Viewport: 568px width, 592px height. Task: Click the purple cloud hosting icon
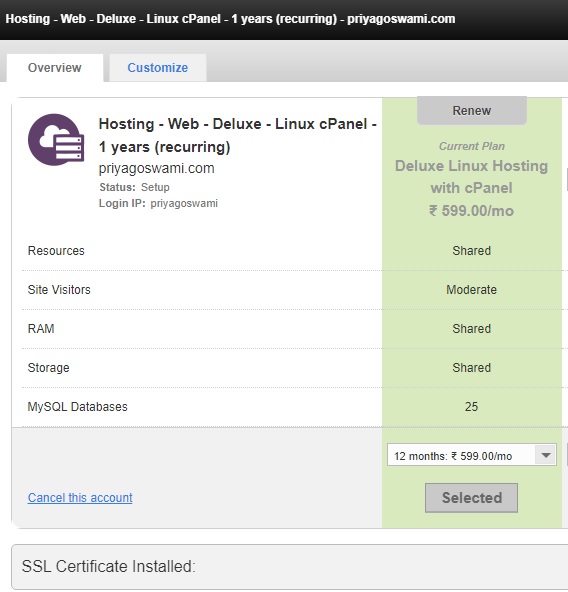(x=56, y=140)
